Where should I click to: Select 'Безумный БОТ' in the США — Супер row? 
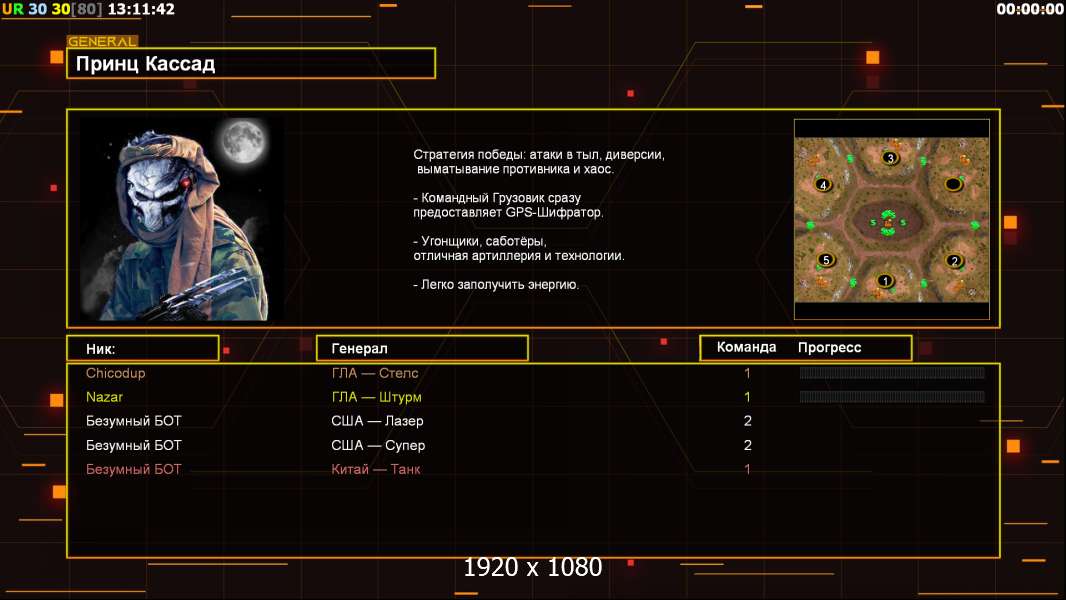(x=134, y=445)
